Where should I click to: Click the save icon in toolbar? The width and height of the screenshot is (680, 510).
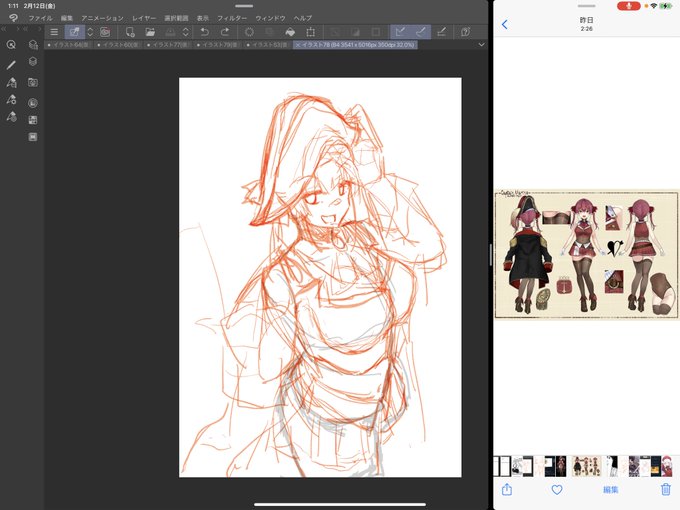[170, 32]
